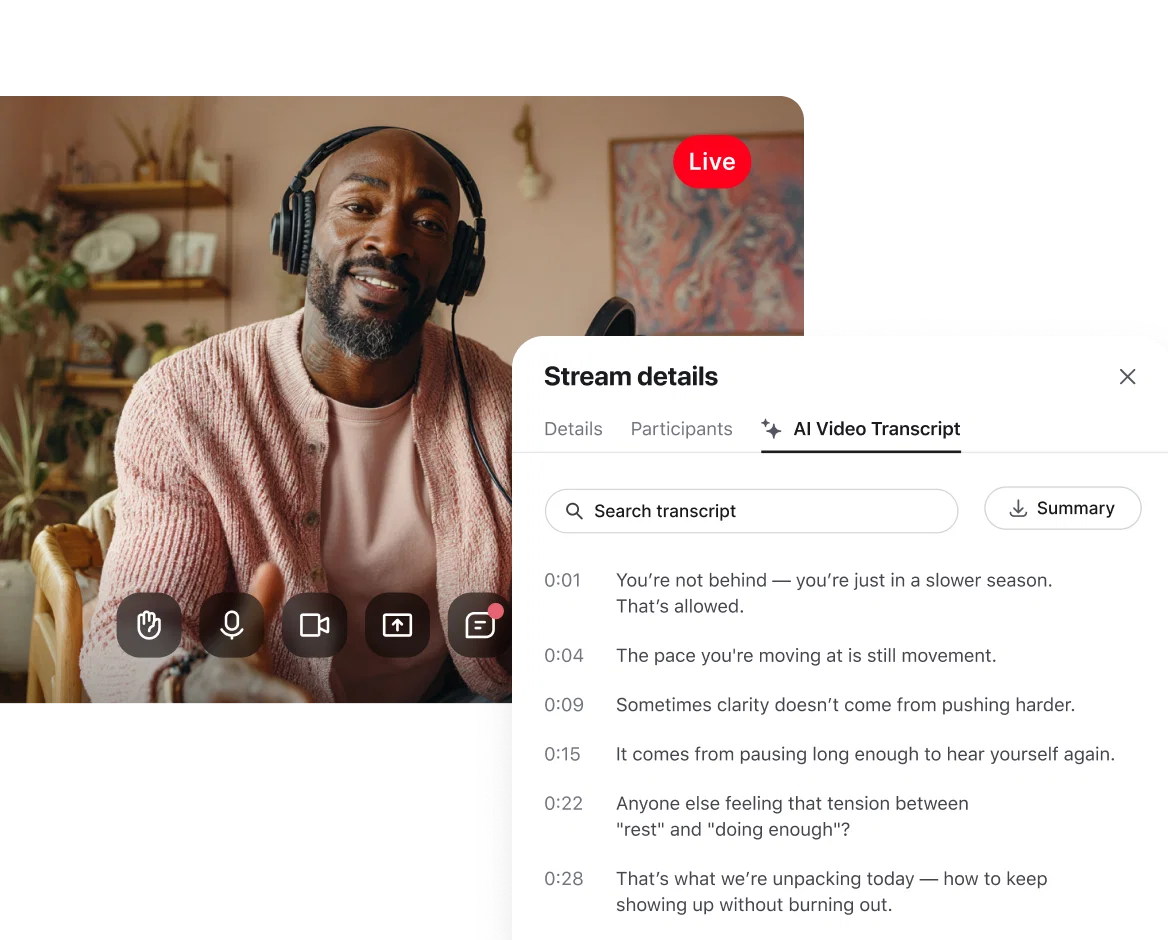Image resolution: width=1168 pixels, height=940 pixels.
Task: Click the Search transcript field
Action: pos(751,511)
